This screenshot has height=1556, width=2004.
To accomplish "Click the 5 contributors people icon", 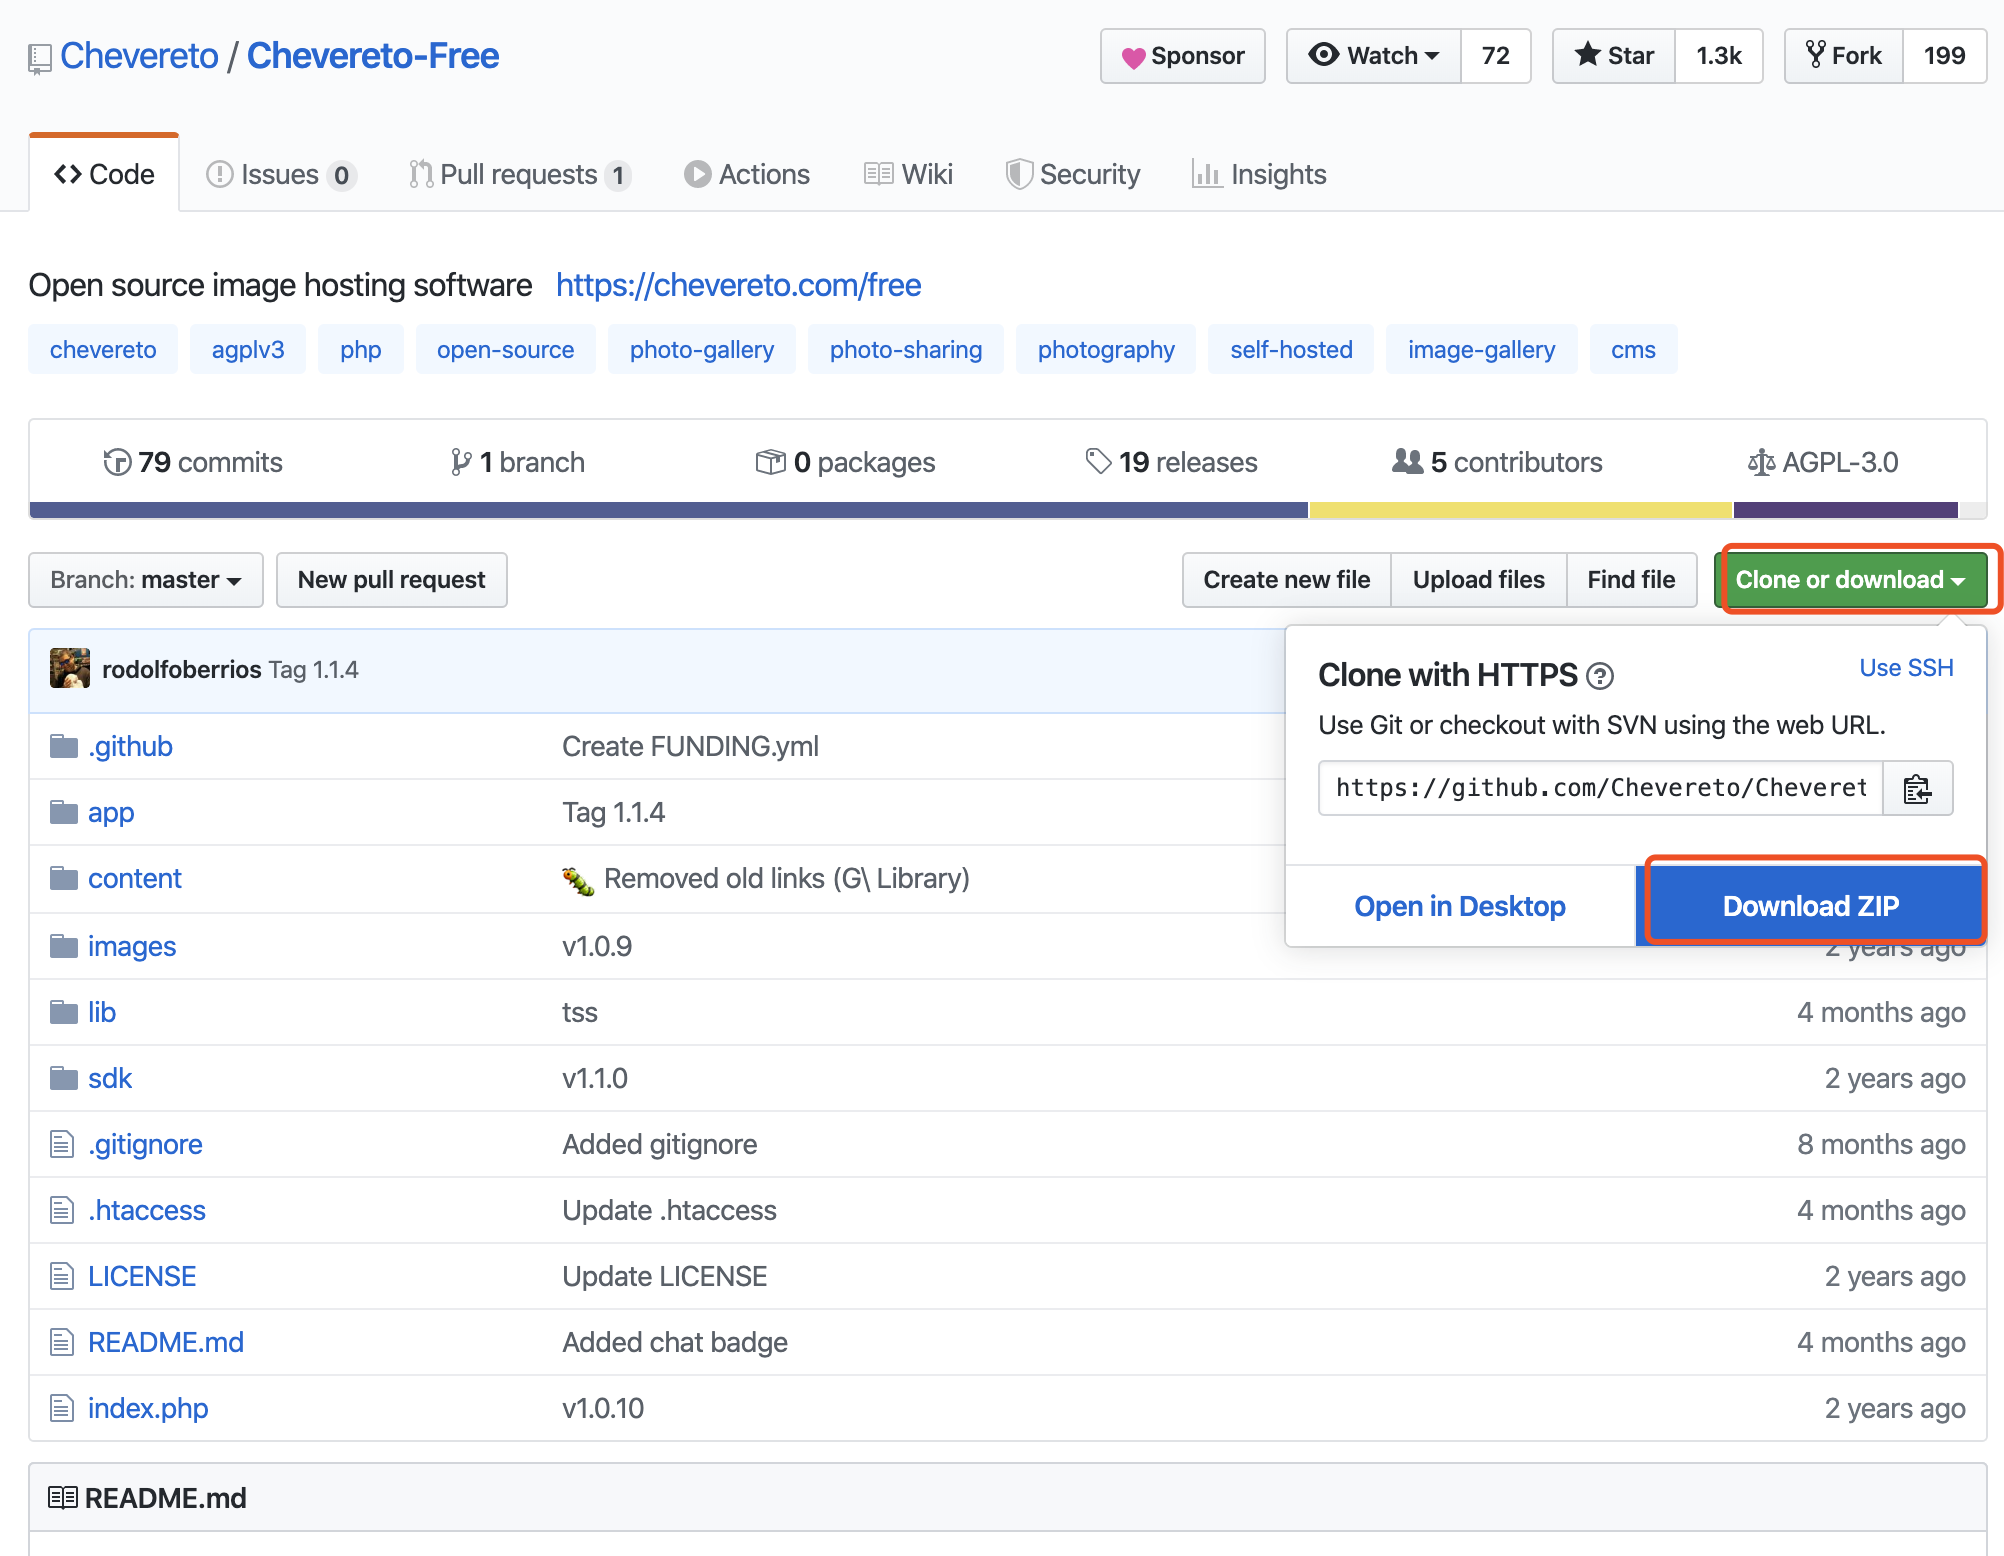I will pyautogui.click(x=1407, y=461).
